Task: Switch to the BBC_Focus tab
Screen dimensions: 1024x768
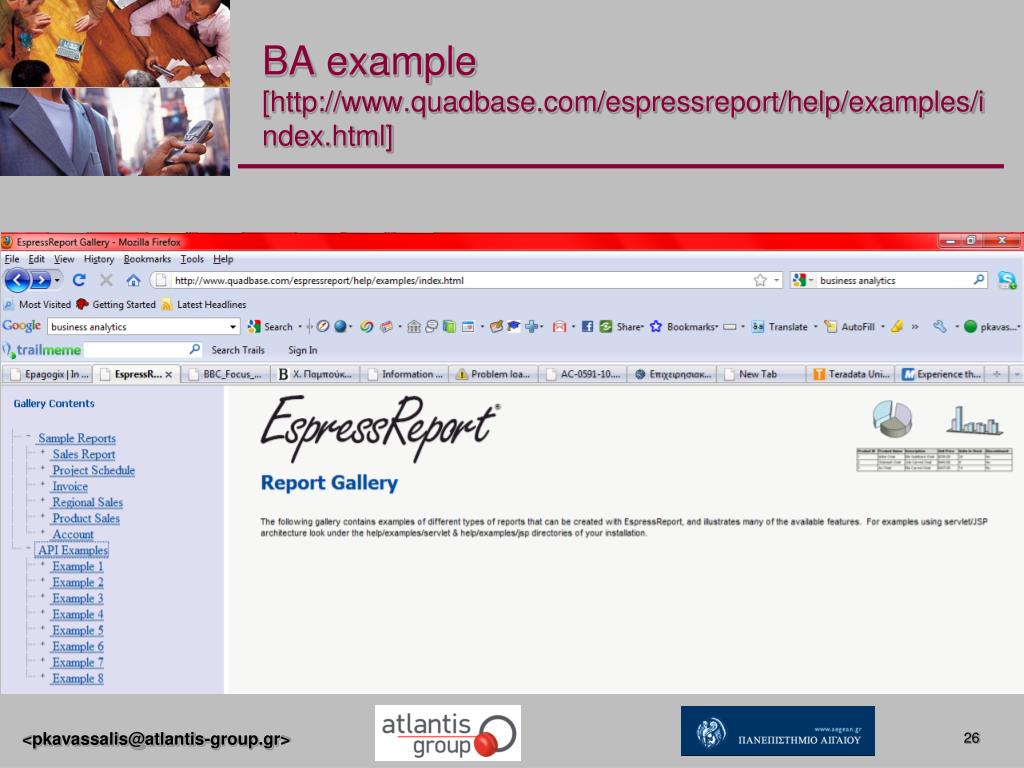Action: tap(225, 374)
